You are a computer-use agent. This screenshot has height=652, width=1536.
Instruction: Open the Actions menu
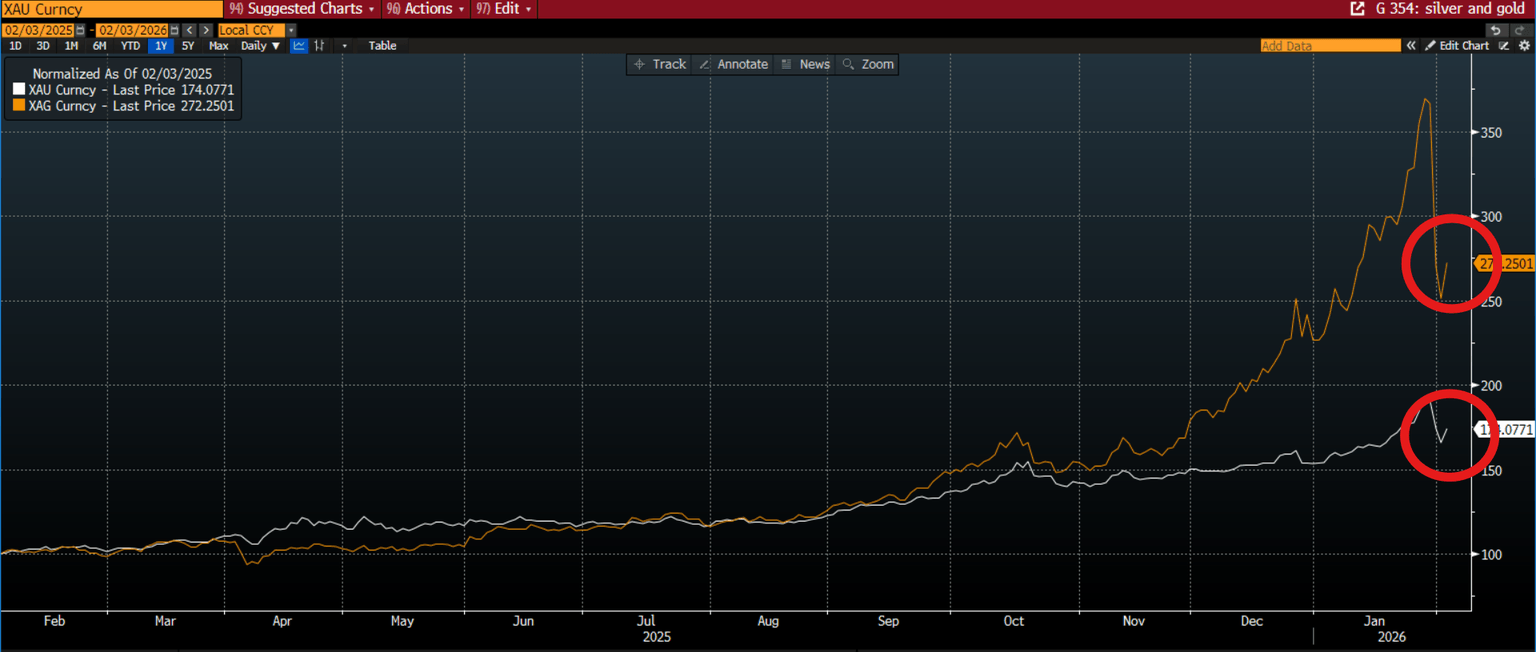coord(425,8)
